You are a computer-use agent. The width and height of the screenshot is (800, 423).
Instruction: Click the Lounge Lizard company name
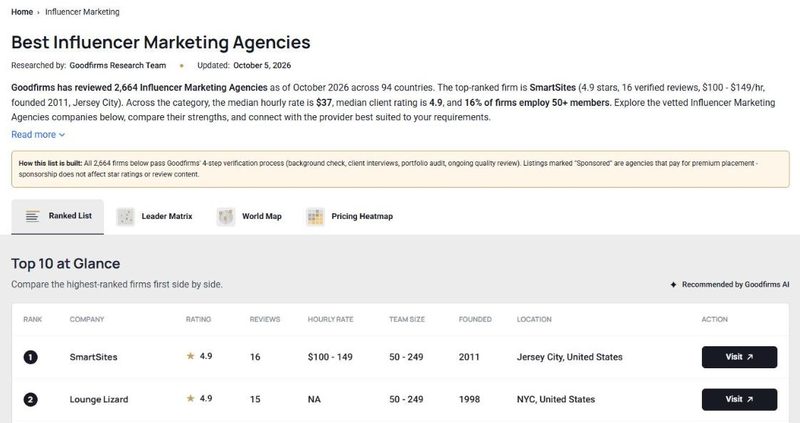pos(99,400)
